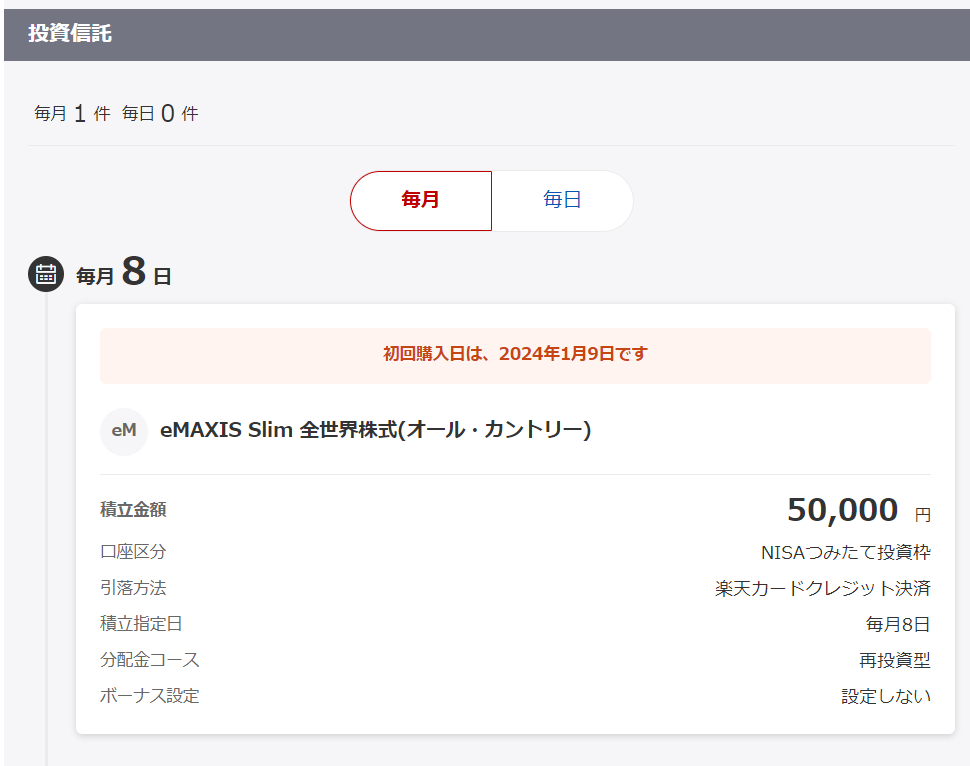Click the 楽天カードクレジット決済 payment value

click(823, 588)
